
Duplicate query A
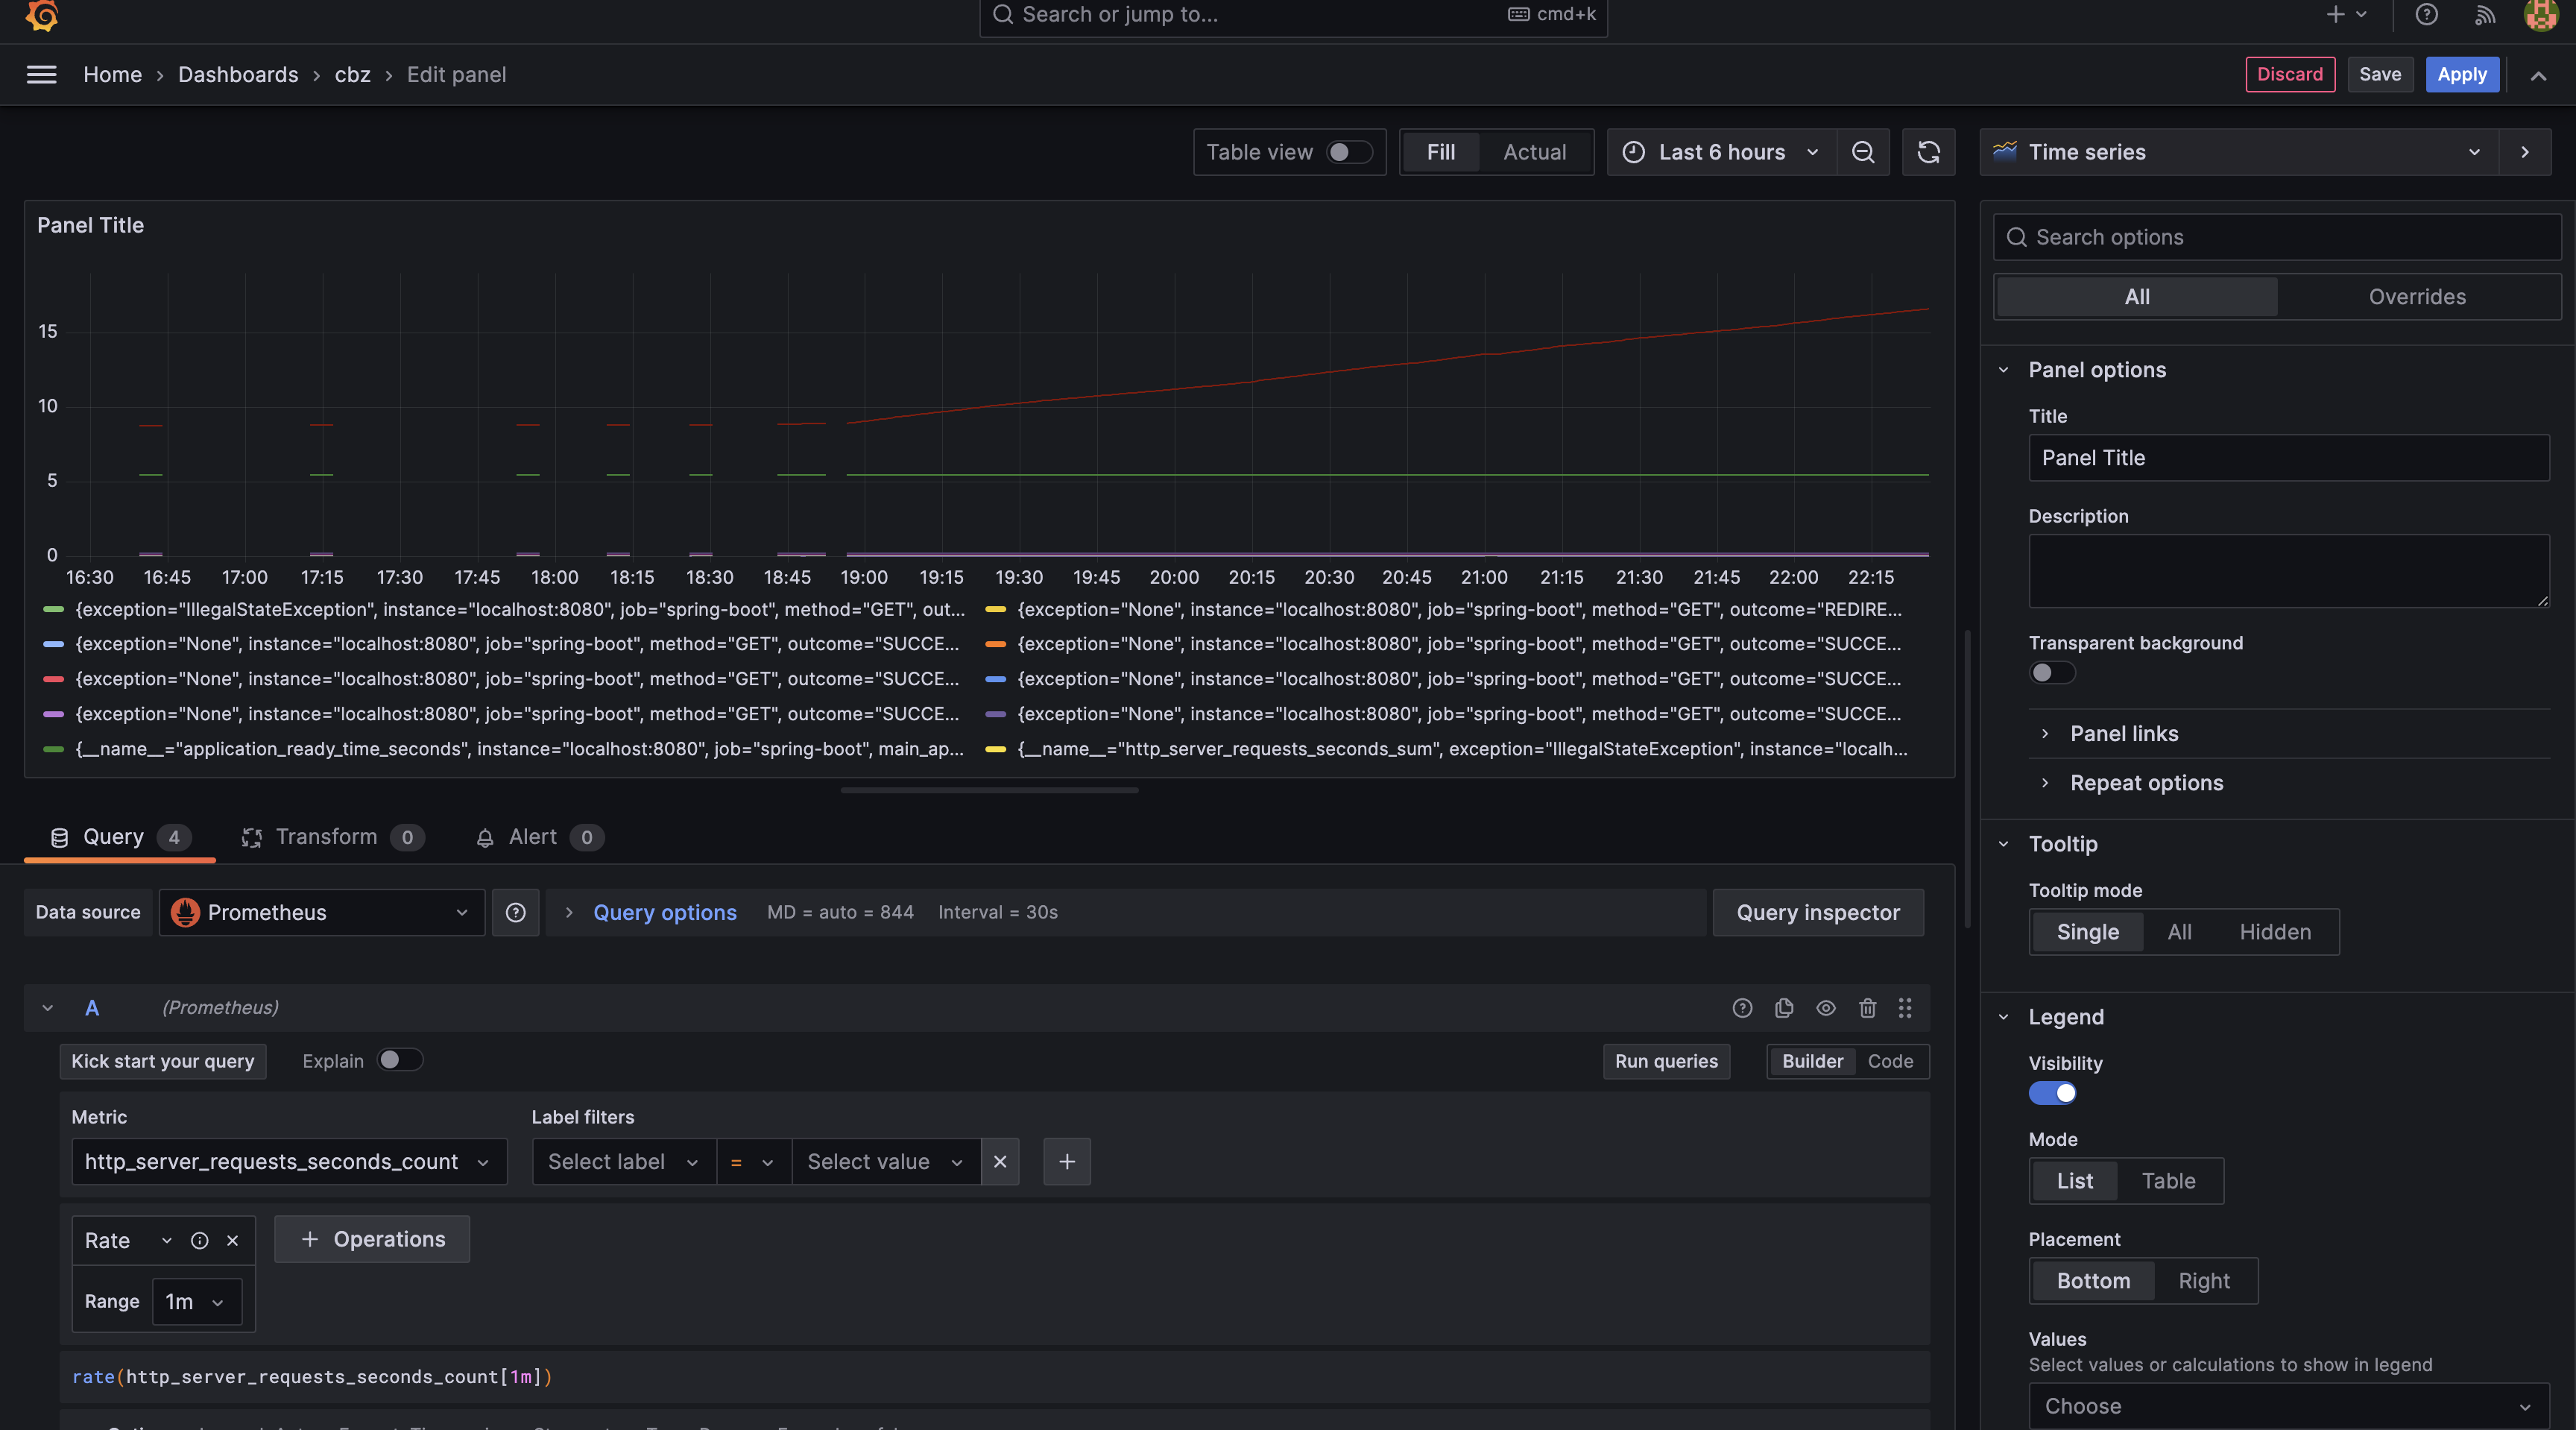pos(1784,1008)
